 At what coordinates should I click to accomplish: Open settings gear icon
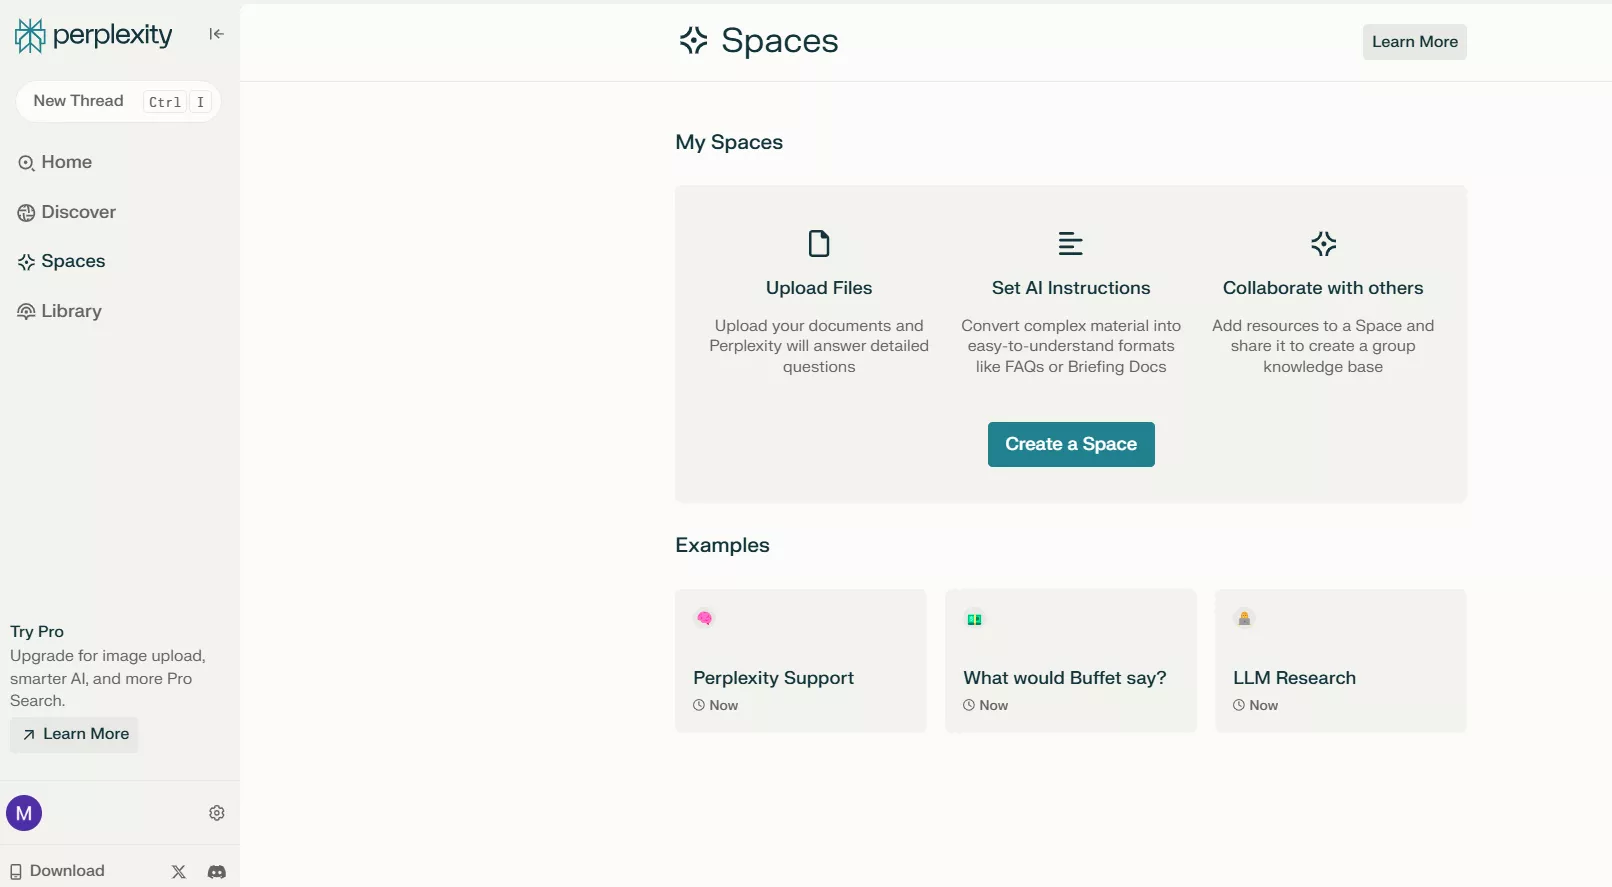(x=217, y=813)
